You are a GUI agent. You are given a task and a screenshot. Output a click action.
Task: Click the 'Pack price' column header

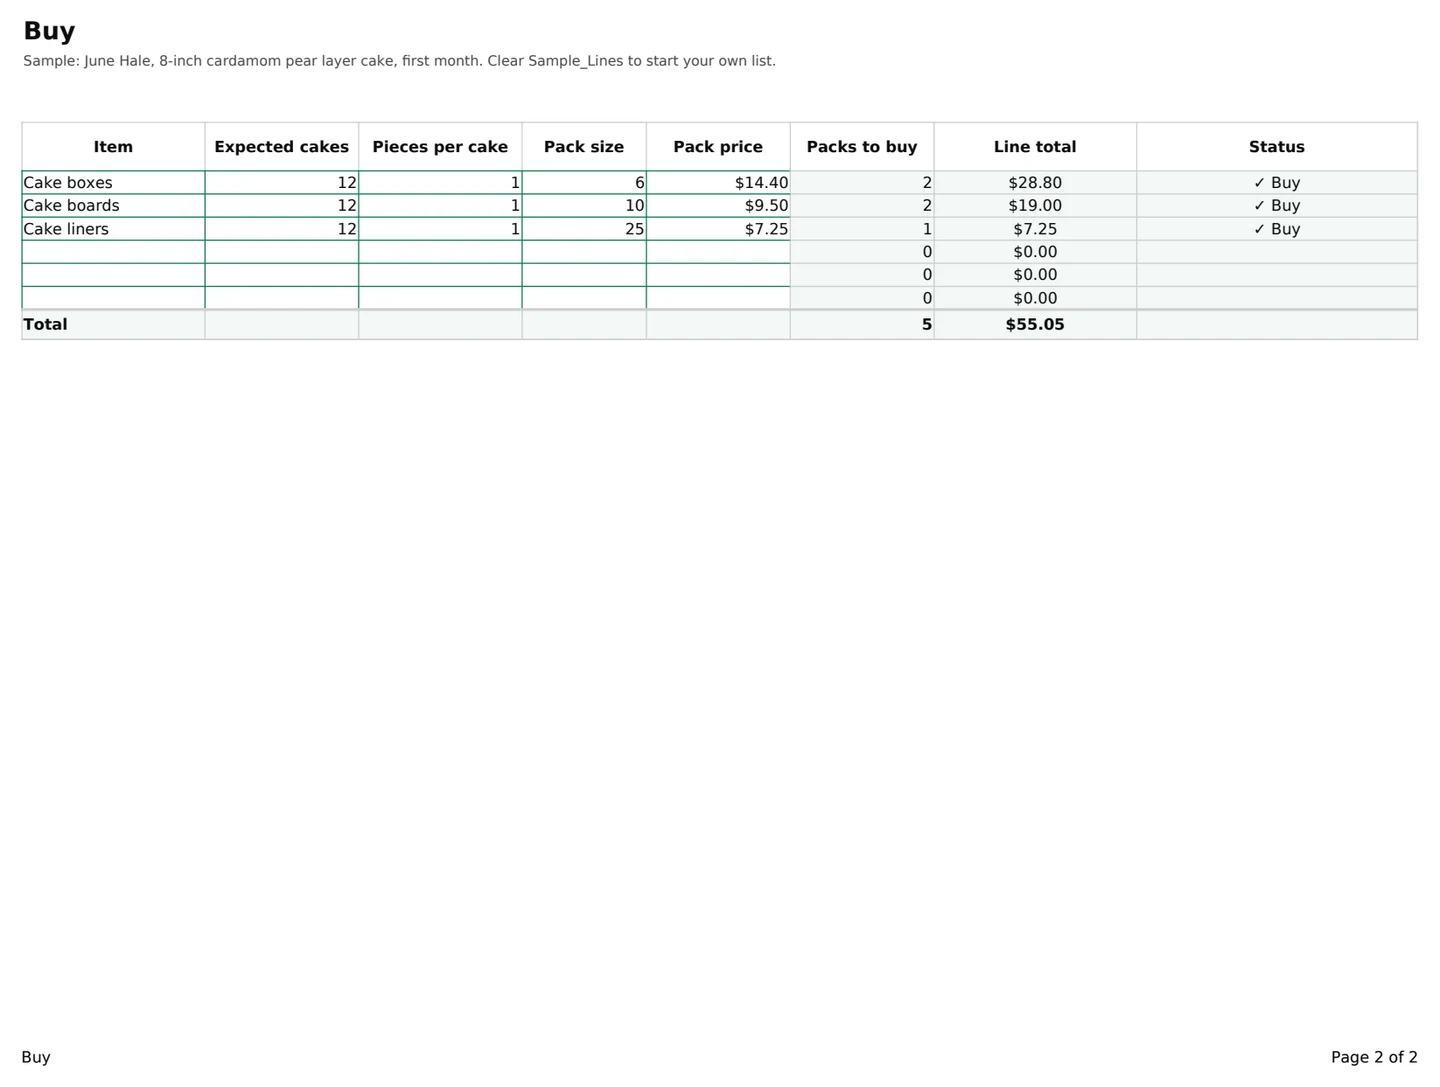tap(718, 147)
